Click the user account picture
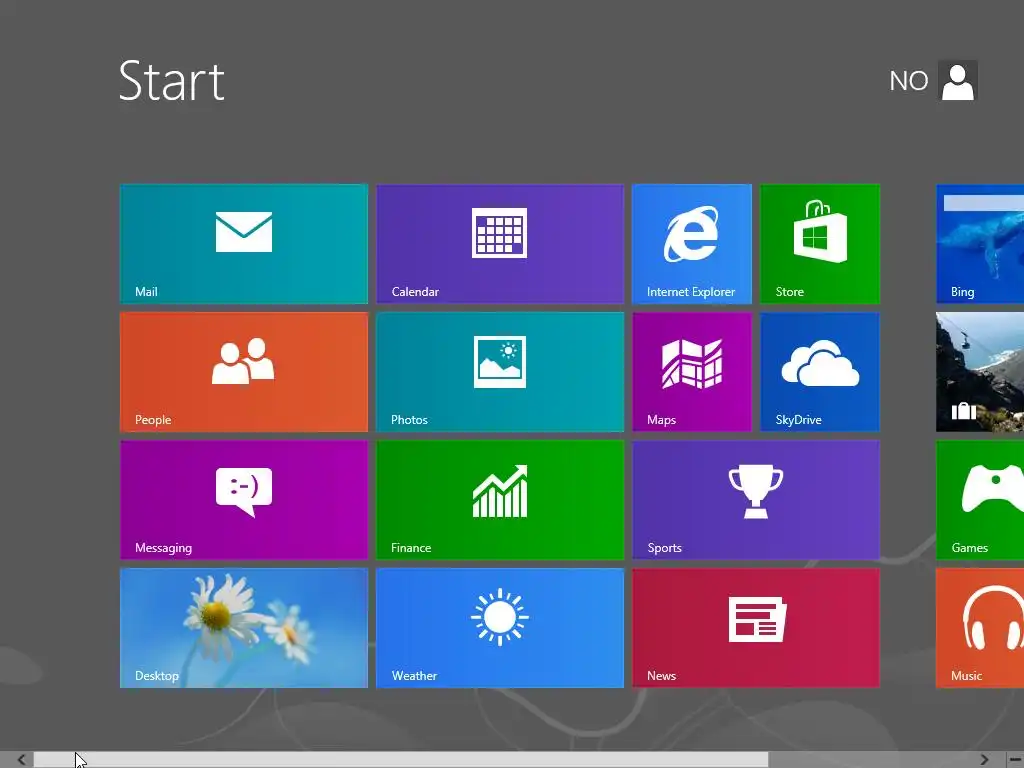Viewport: 1024px width, 768px height. click(958, 80)
